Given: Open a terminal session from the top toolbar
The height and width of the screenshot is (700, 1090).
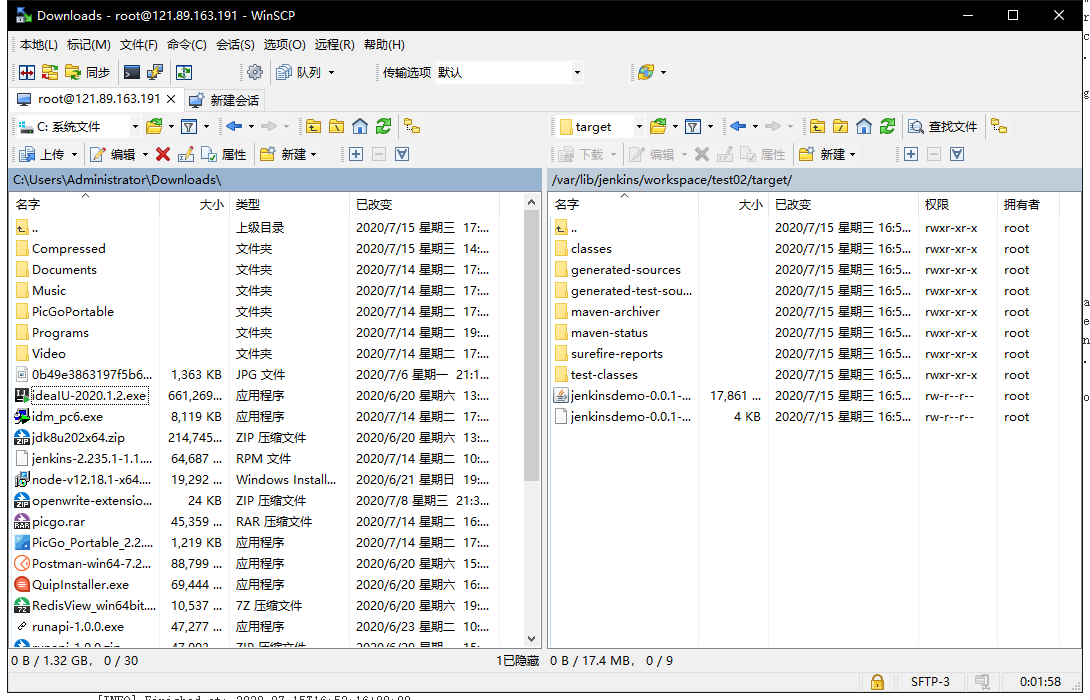Looking at the screenshot, I should coord(132,73).
